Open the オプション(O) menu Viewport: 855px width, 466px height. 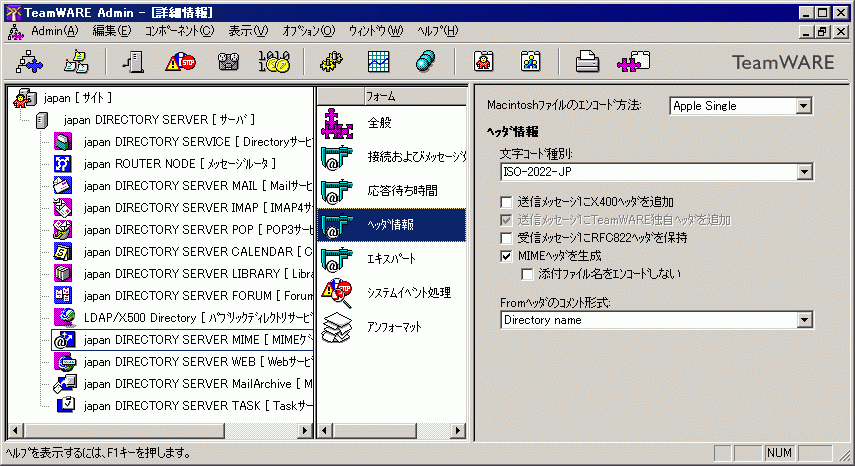tap(309, 31)
